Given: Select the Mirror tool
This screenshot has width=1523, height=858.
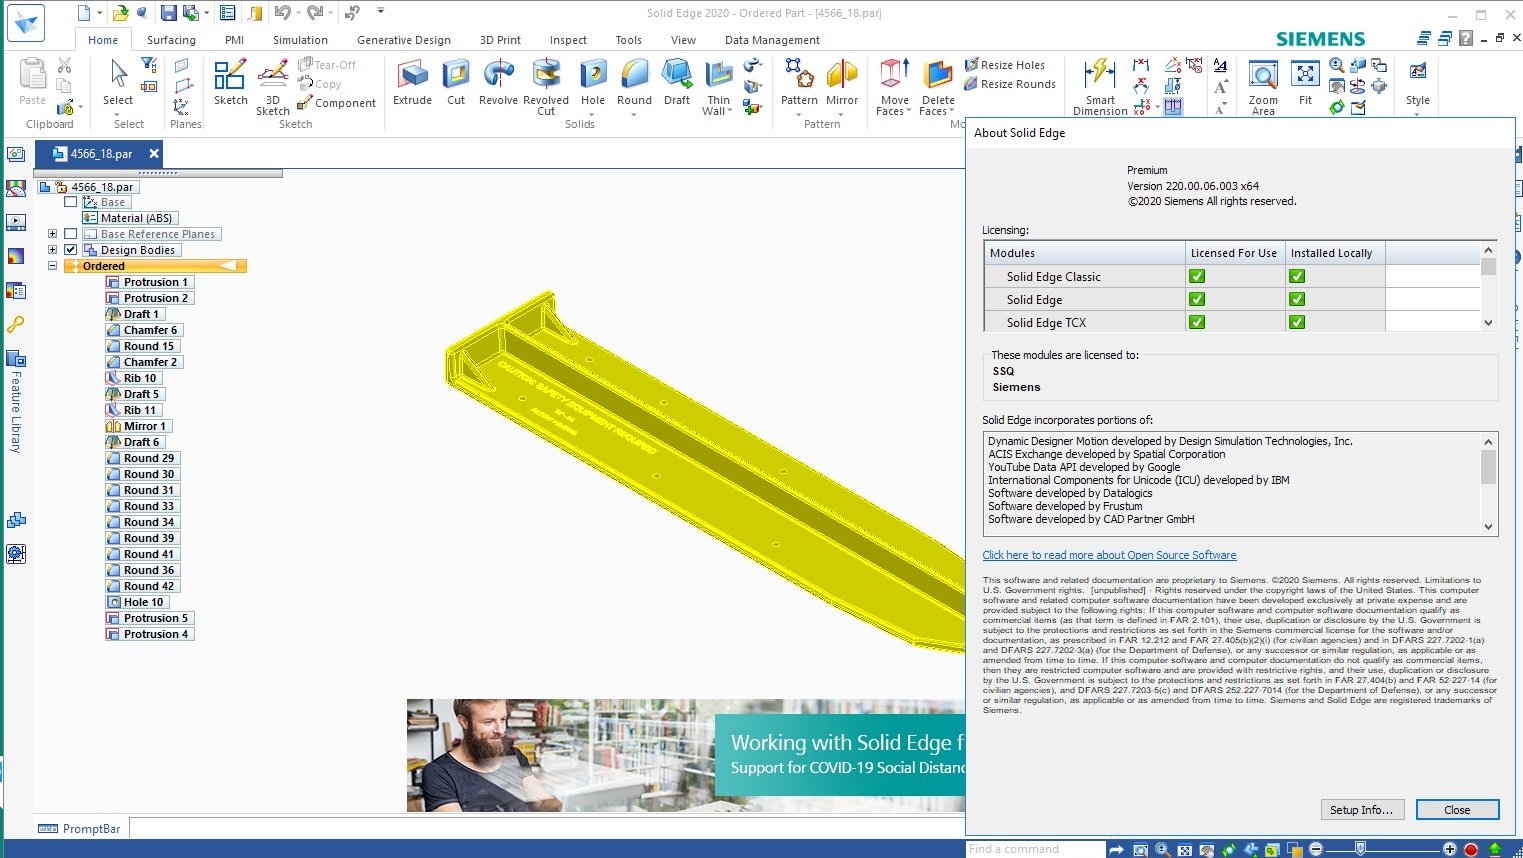Looking at the screenshot, I should (x=842, y=82).
